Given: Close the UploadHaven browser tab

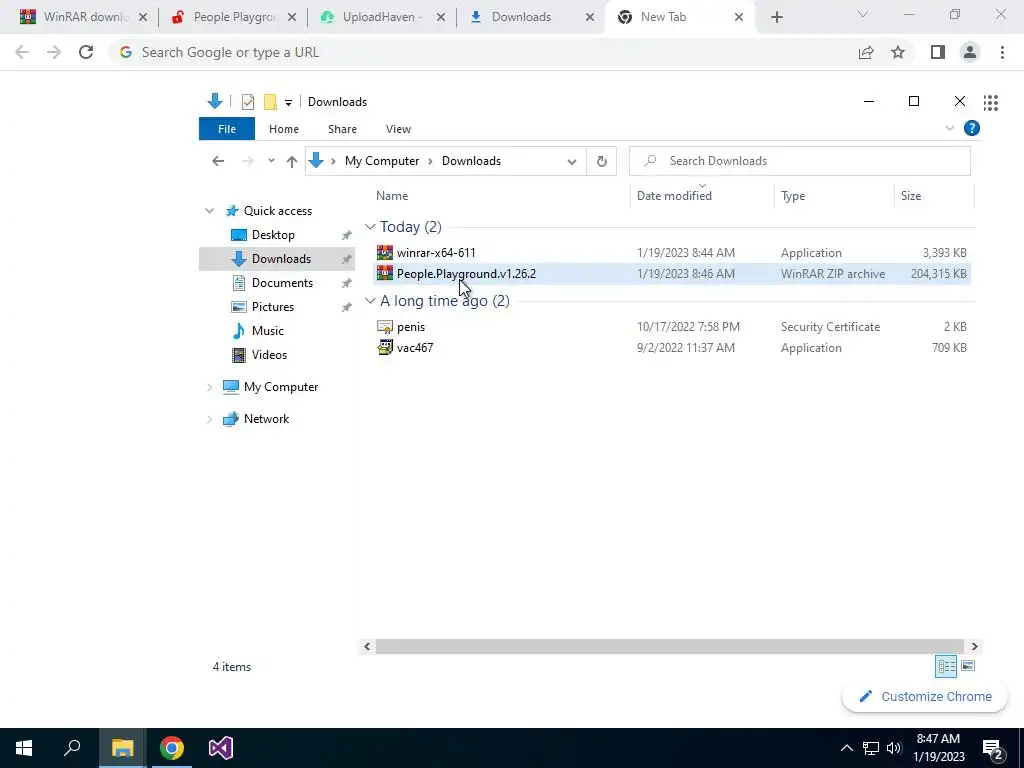Looking at the screenshot, I should pos(441,18).
